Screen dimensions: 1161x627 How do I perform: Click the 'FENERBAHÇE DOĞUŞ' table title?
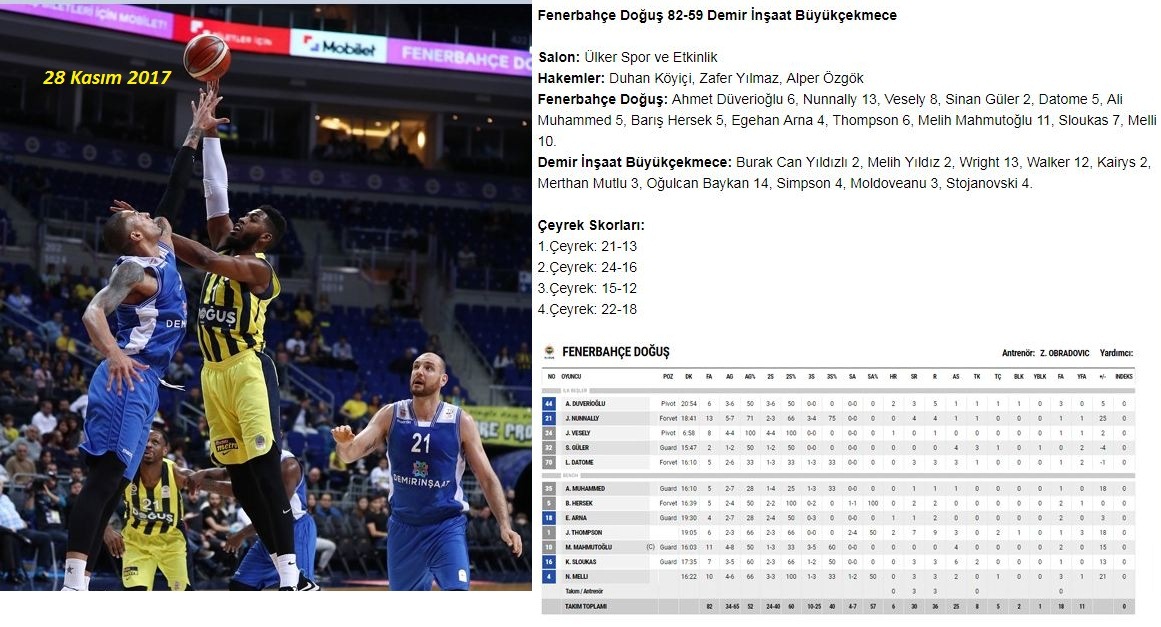[615, 352]
